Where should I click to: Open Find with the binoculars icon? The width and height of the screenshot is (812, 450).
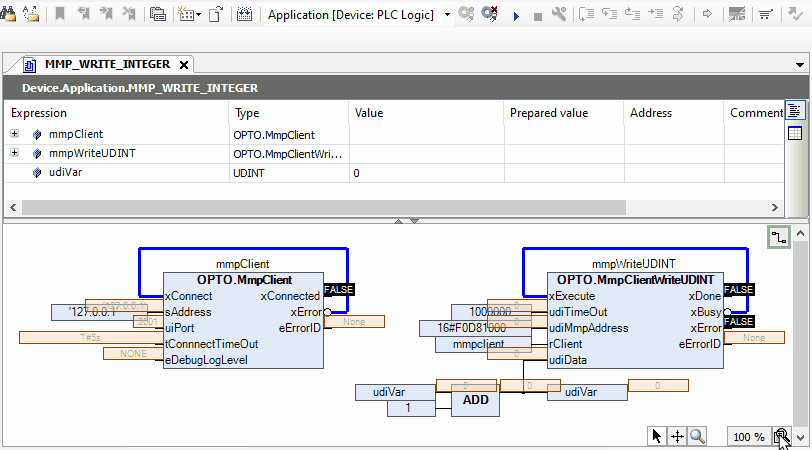(x=7, y=14)
